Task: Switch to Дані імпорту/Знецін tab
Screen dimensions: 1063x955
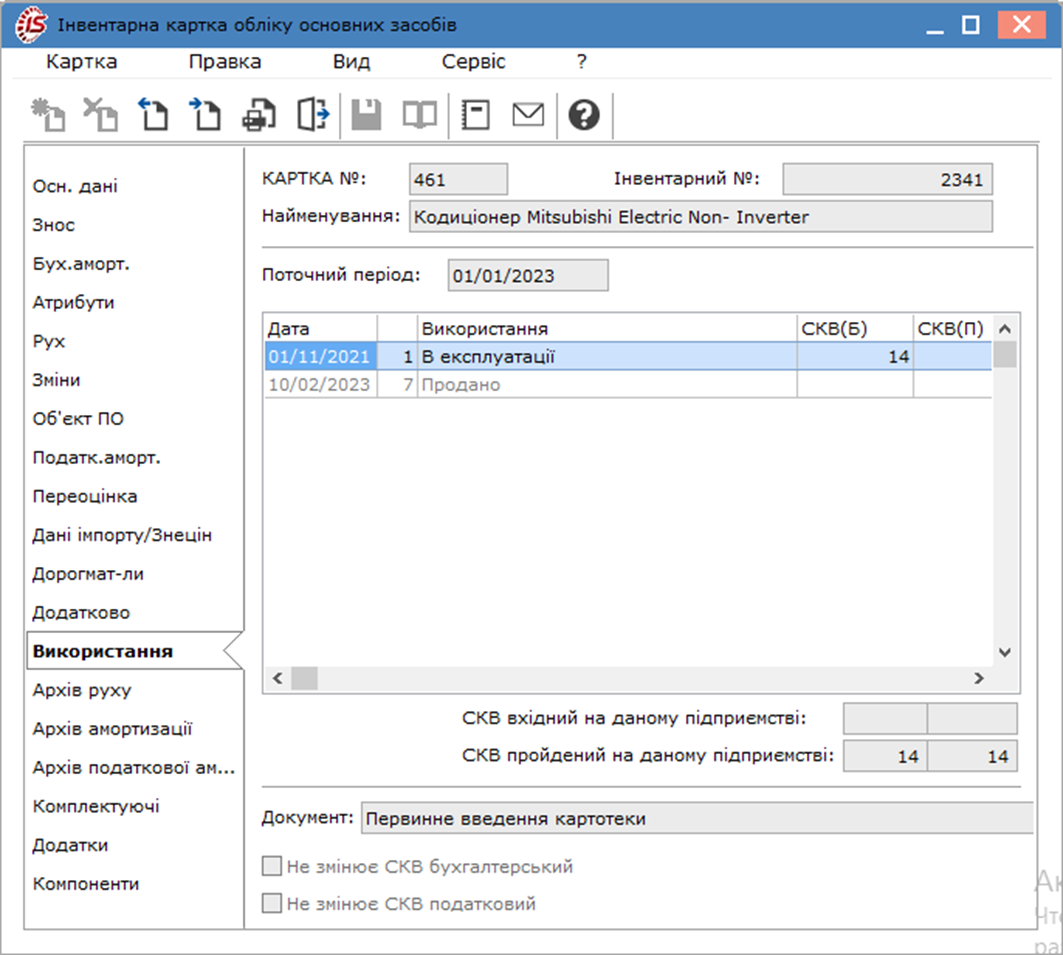Action: click(122, 535)
